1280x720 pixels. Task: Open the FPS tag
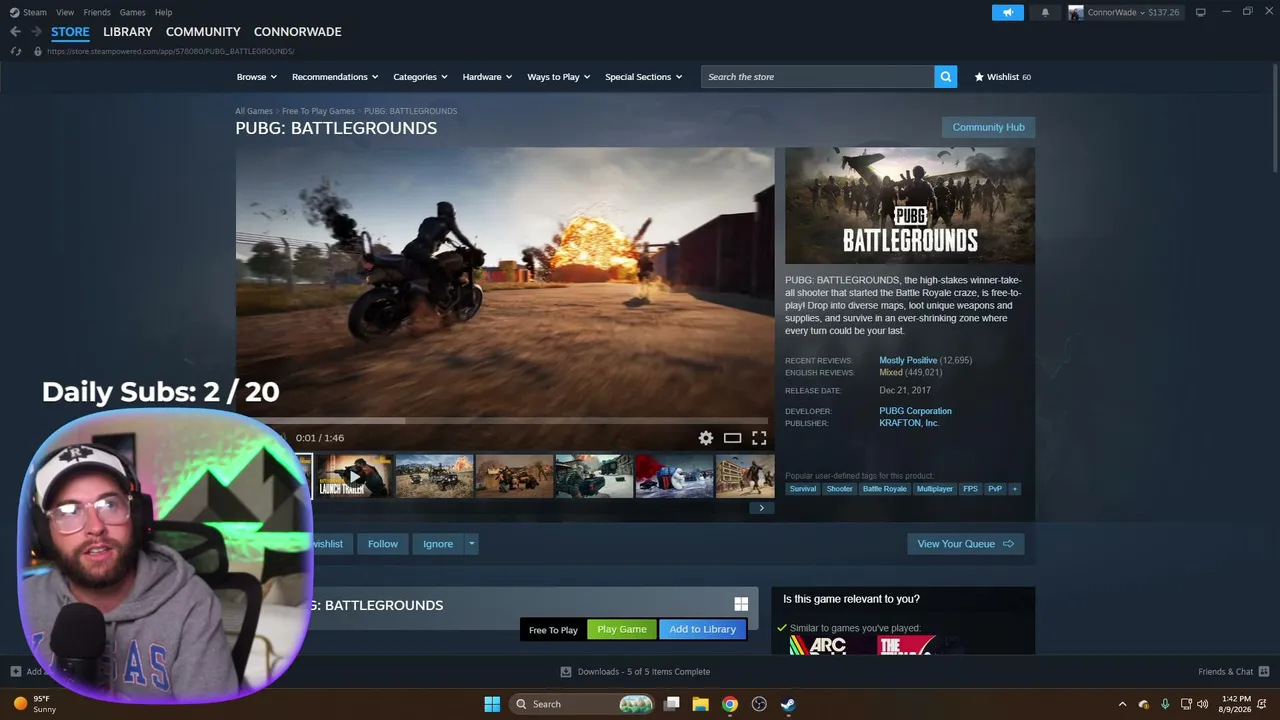971,489
